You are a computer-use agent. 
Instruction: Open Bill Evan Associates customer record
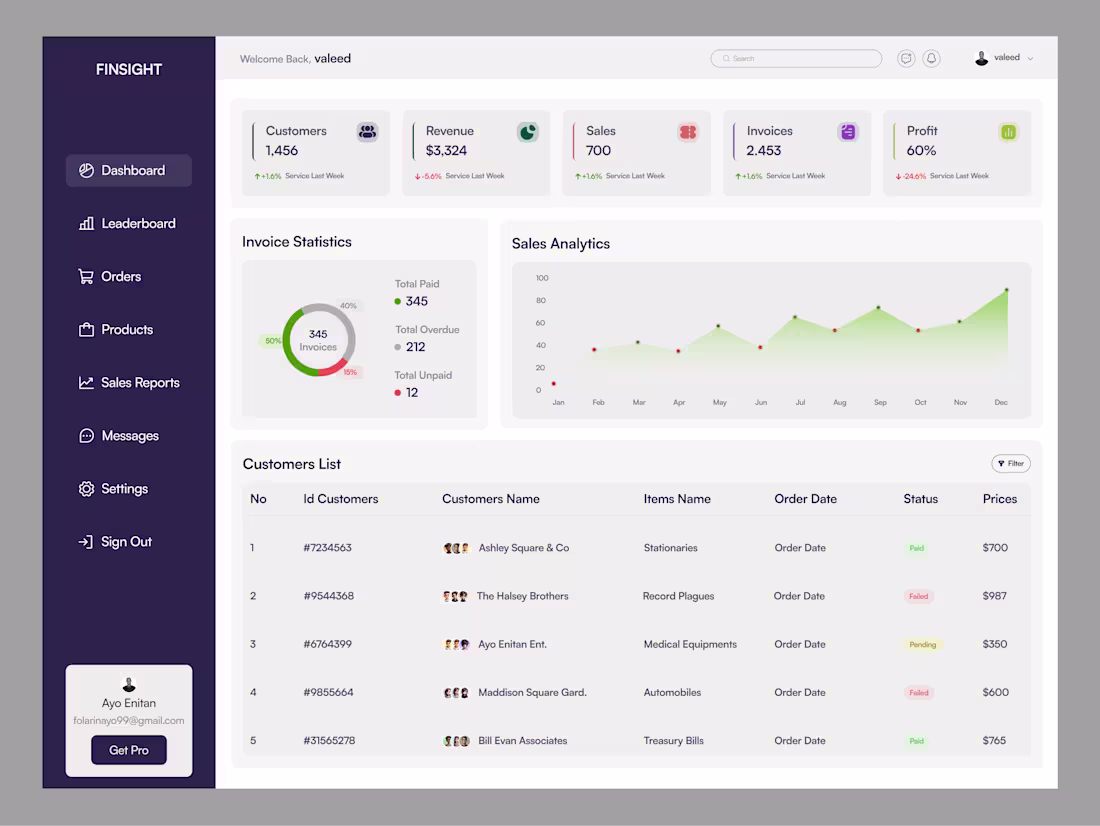tap(523, 740)
